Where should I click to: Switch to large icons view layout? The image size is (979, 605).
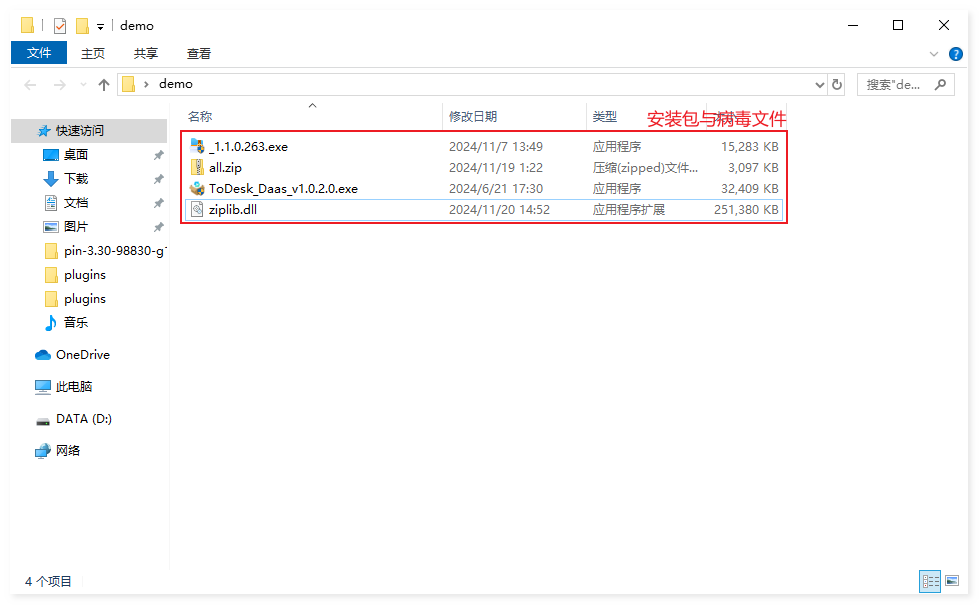[x=954, y=581]
